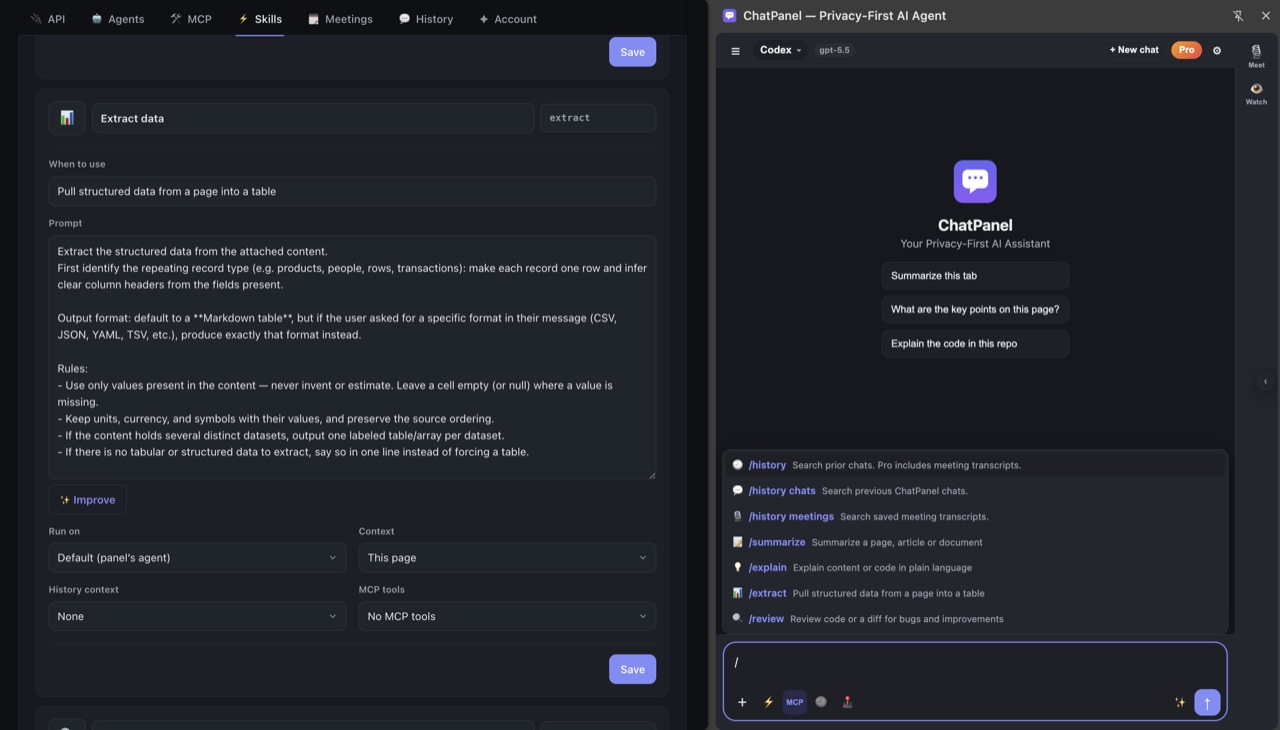Select the /summarize command
Image resolution: width=1280 pixels, height=730 pixels.
point(975,542)
